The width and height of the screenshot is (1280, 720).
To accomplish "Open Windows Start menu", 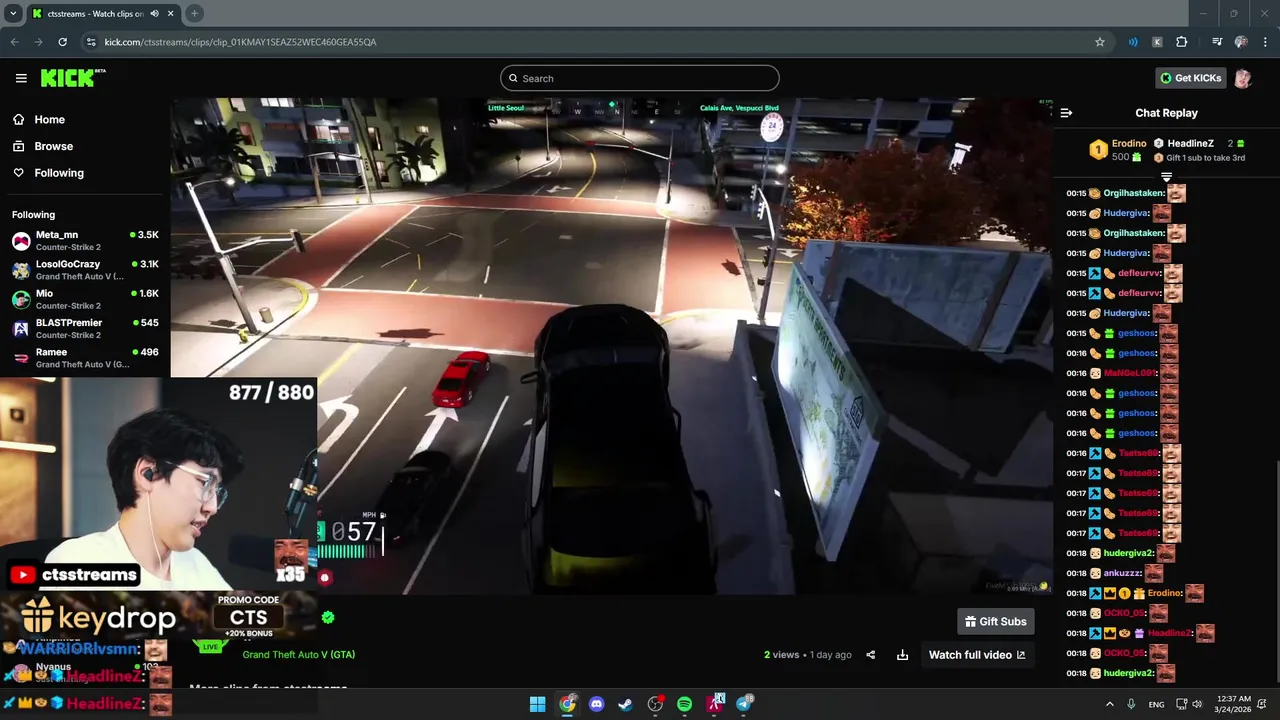I will [537, 704].
